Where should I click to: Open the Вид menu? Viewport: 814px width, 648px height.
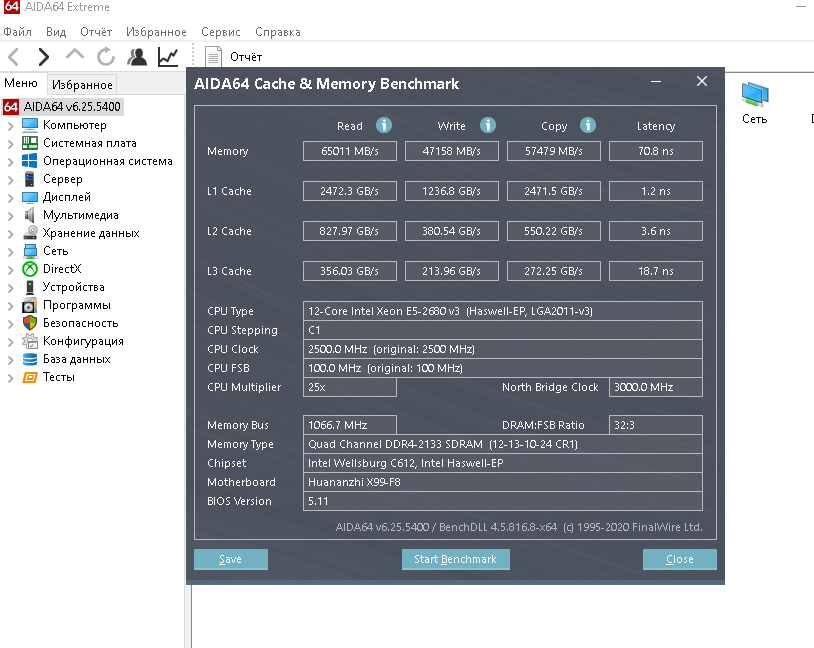point(56,32)
